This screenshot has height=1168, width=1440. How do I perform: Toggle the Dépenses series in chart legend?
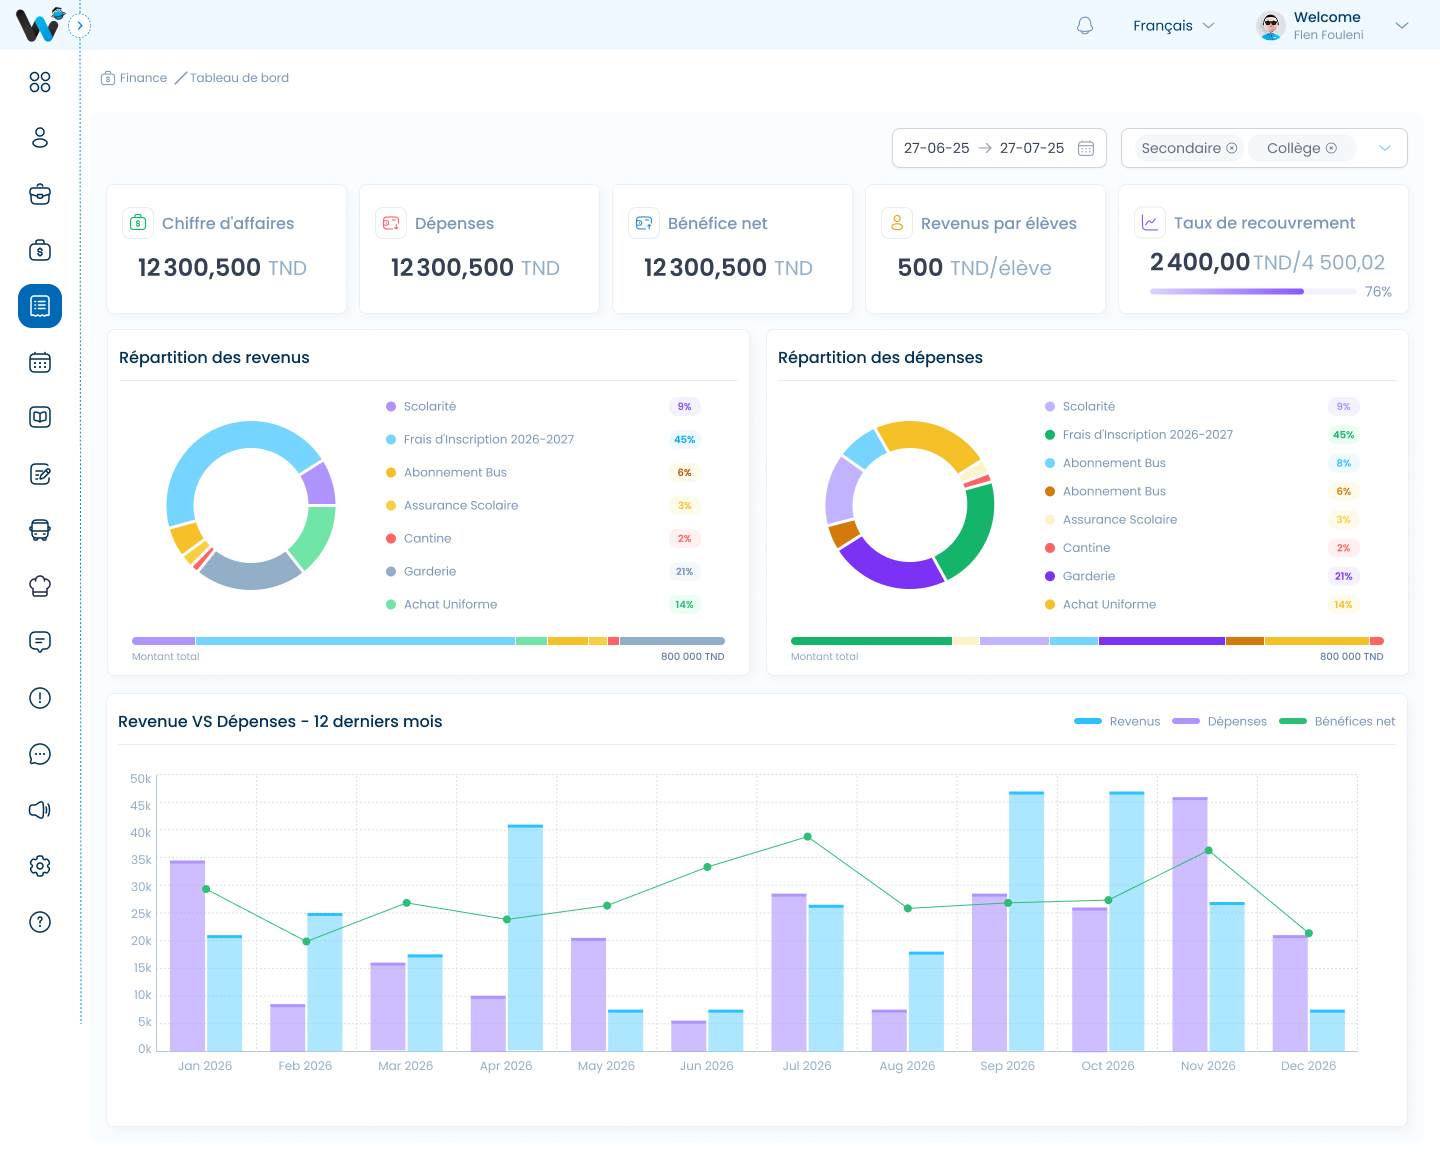(1219, 721)
